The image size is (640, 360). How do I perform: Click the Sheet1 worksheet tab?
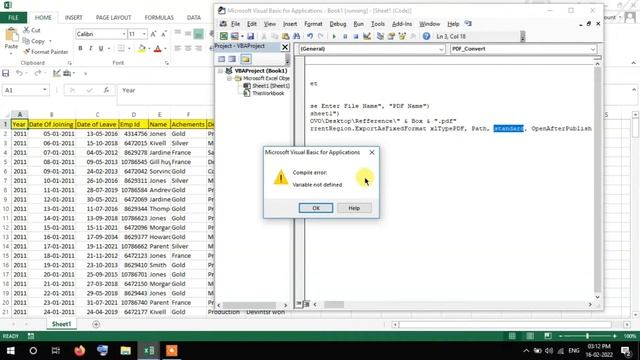[61, 324]
